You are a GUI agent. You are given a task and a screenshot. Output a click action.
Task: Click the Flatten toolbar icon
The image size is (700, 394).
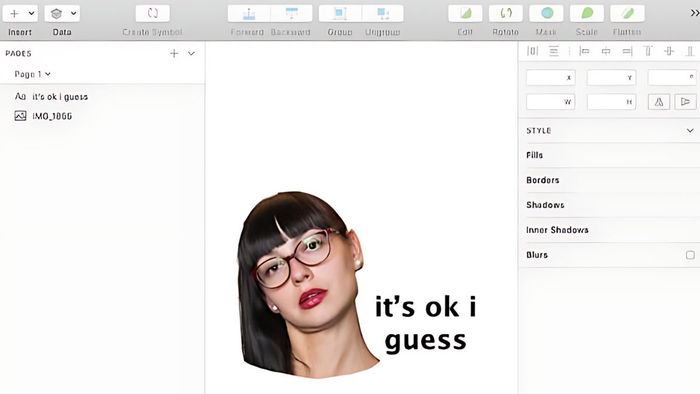click(627, 13)
